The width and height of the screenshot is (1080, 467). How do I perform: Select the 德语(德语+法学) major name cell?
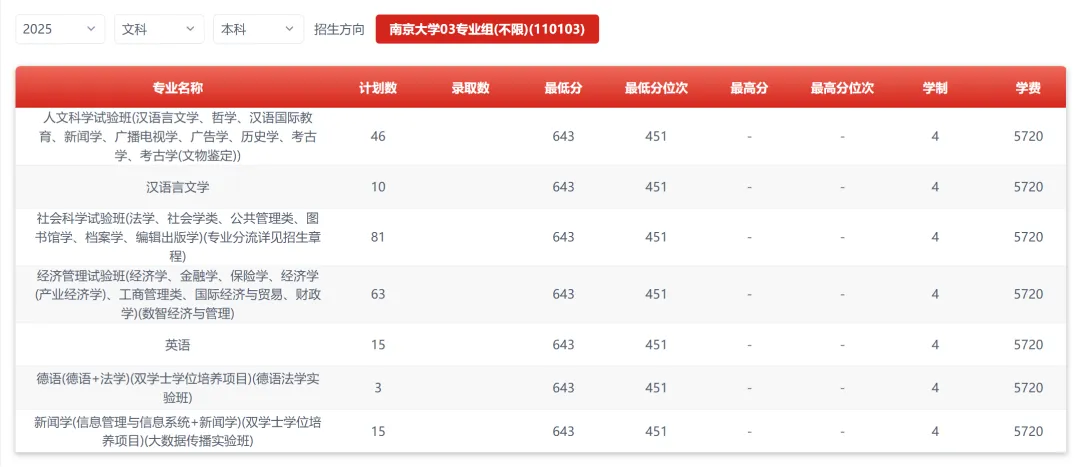coord(178,388)
